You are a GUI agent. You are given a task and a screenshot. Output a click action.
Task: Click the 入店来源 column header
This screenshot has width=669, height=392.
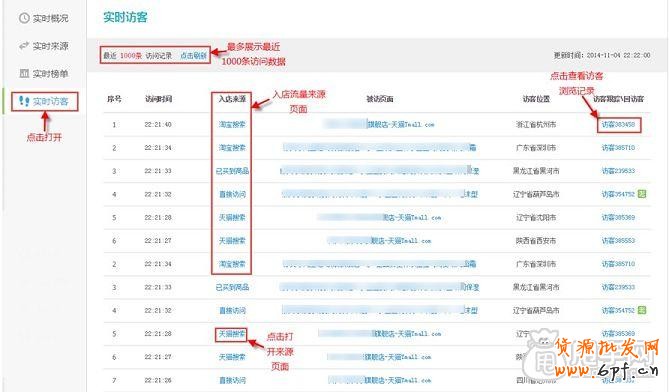pos(232,99)
